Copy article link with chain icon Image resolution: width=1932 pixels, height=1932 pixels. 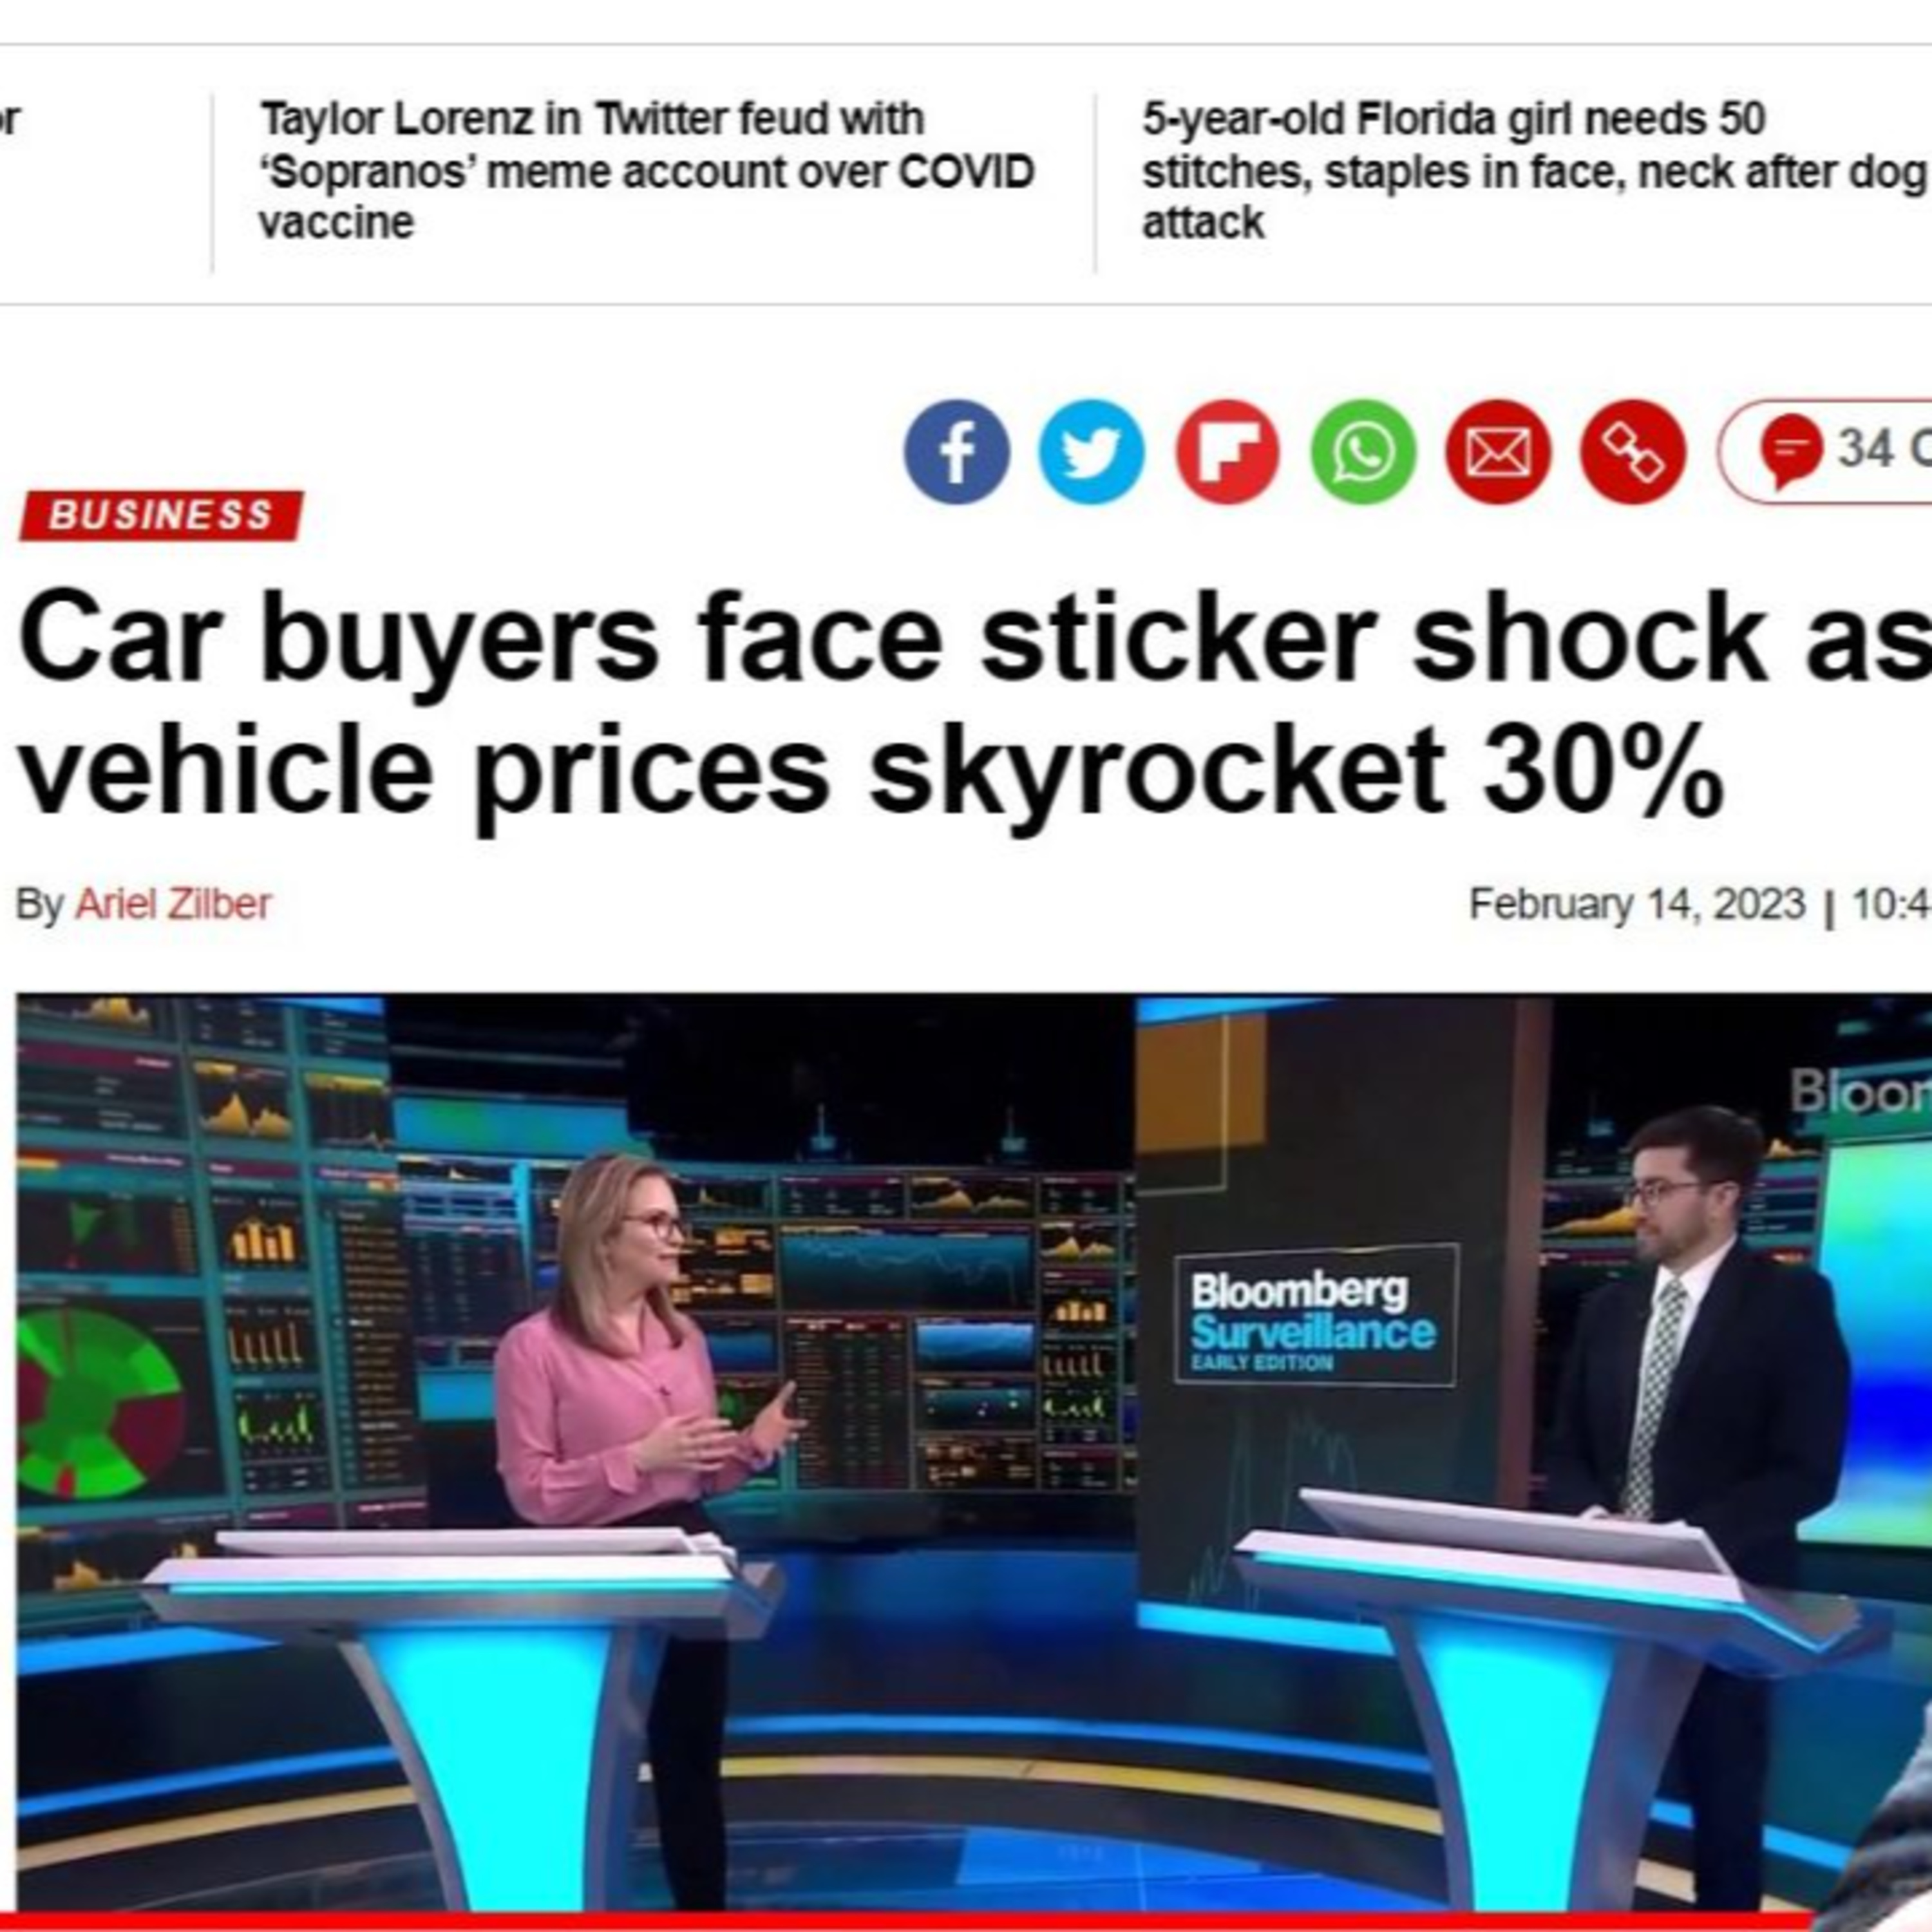coord(1633,452)
